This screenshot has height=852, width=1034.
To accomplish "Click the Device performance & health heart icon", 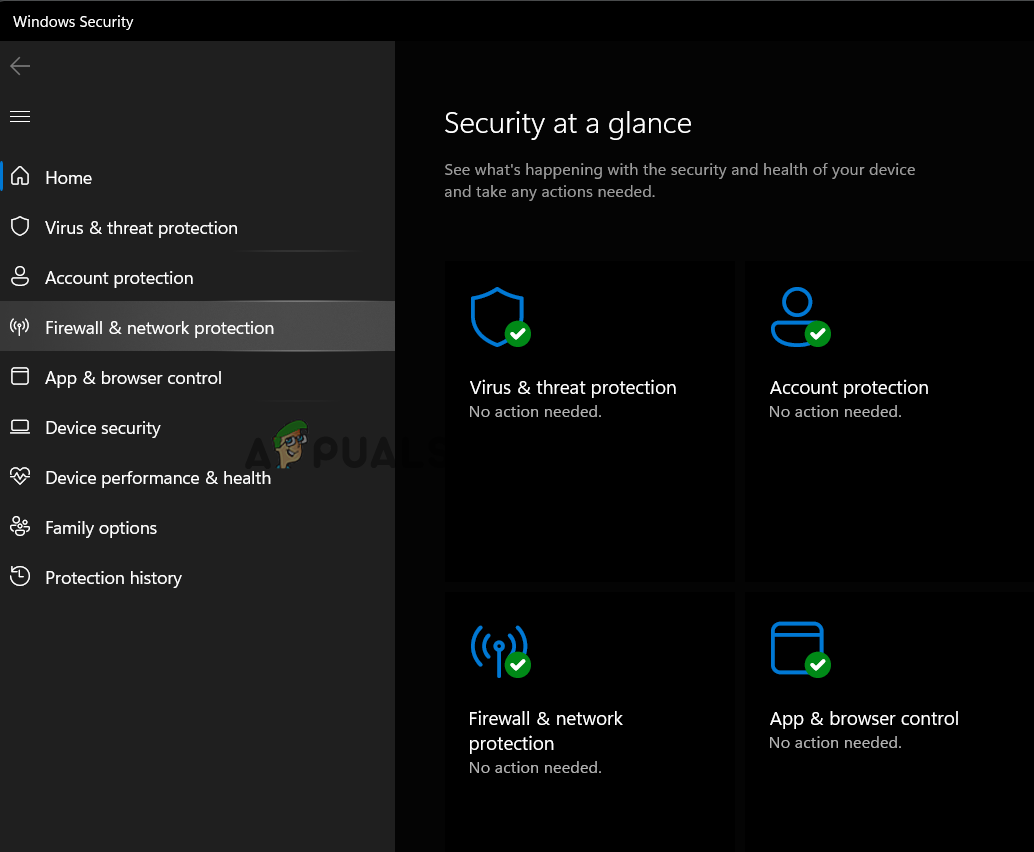I will (x=20, y=477).
